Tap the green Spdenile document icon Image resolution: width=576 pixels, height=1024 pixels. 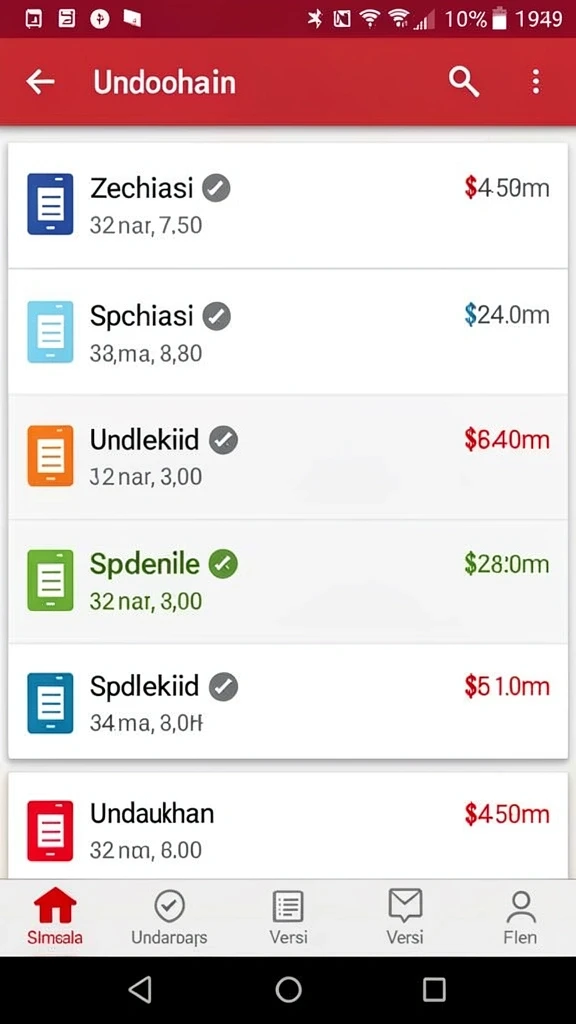coord(50,580)
